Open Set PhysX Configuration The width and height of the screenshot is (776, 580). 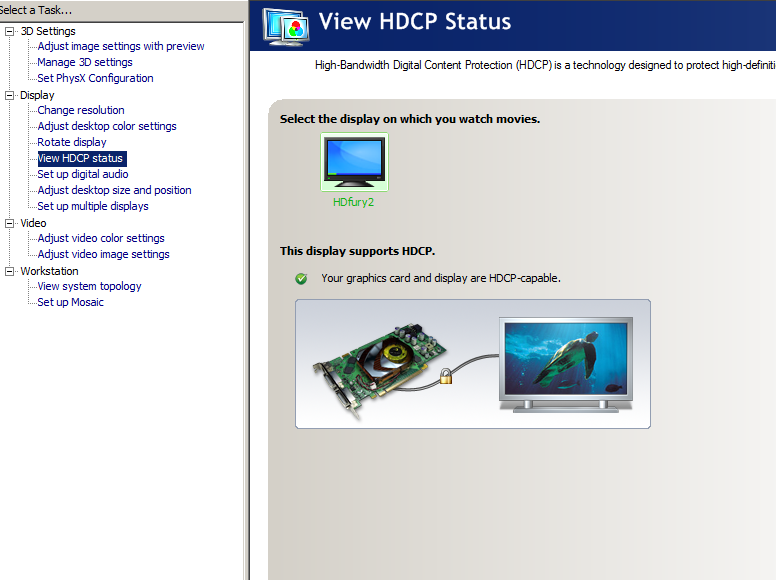point(95,78)
